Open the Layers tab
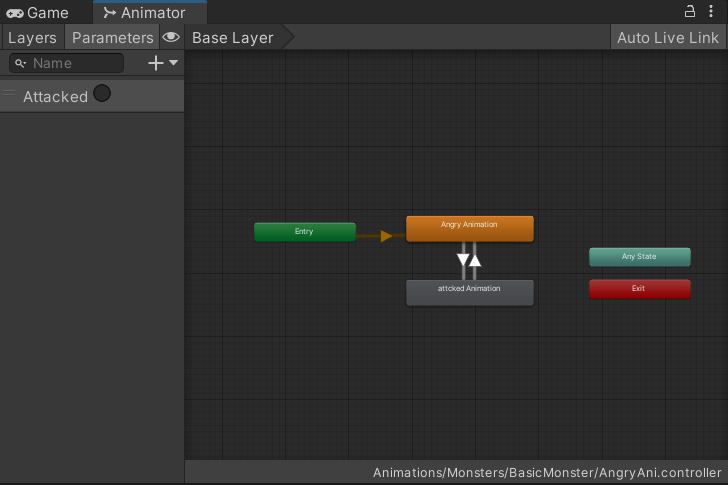 coord(32,38)
